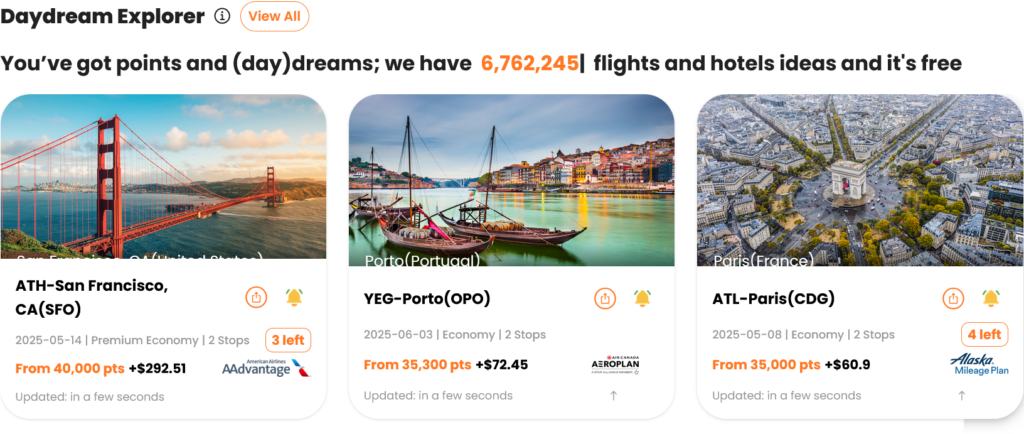This screenshot has width=1024, height=434.
Task: Expand ATL-Paris card using the up arrow
Action: point(961,396)
